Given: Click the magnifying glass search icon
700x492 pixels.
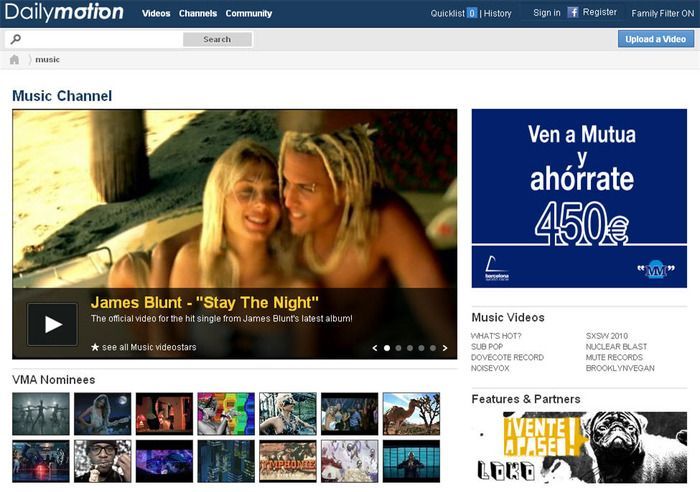Looking at the screenshot, I should tap(16, 39).
